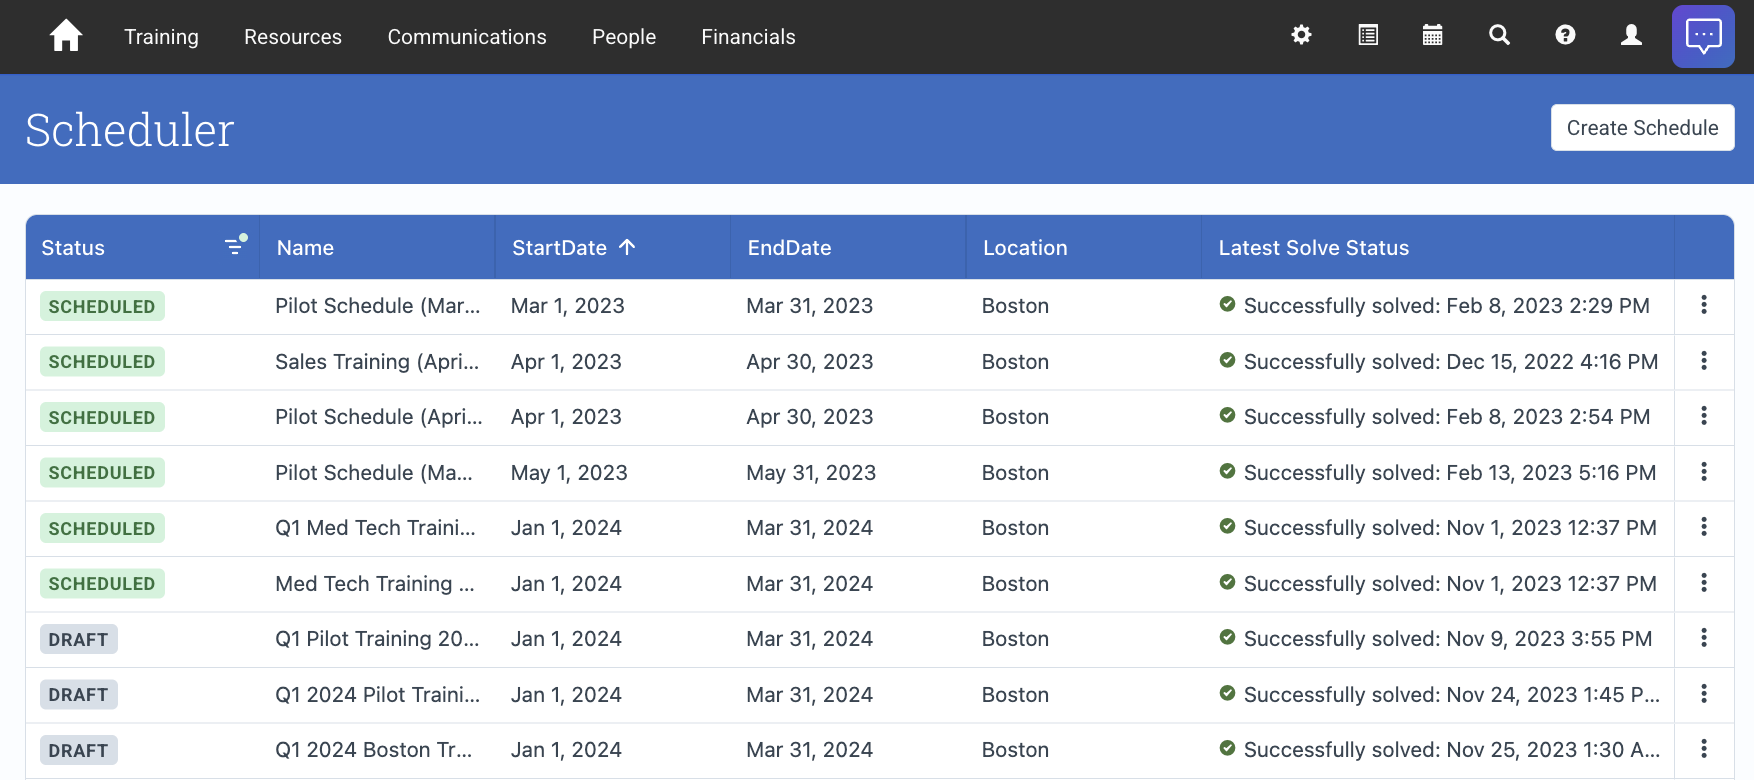
Task: Select the Q1 Med Tech Traini... schedule name
Action: pos(375,528)
